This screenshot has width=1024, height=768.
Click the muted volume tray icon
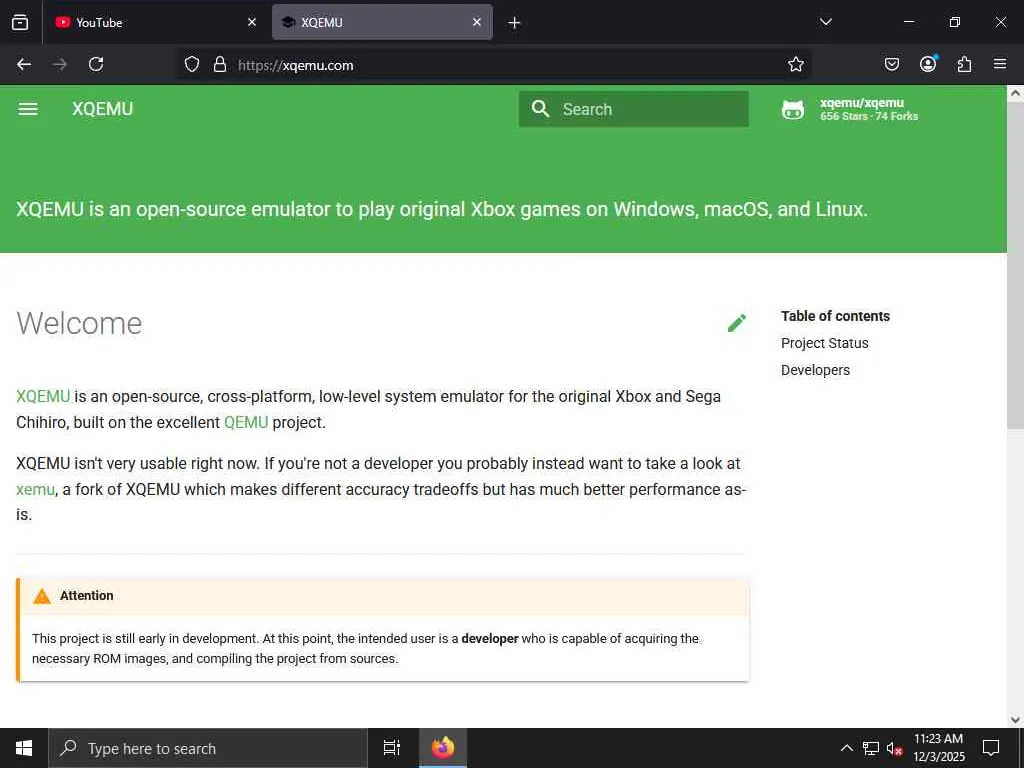pos(894,748)
